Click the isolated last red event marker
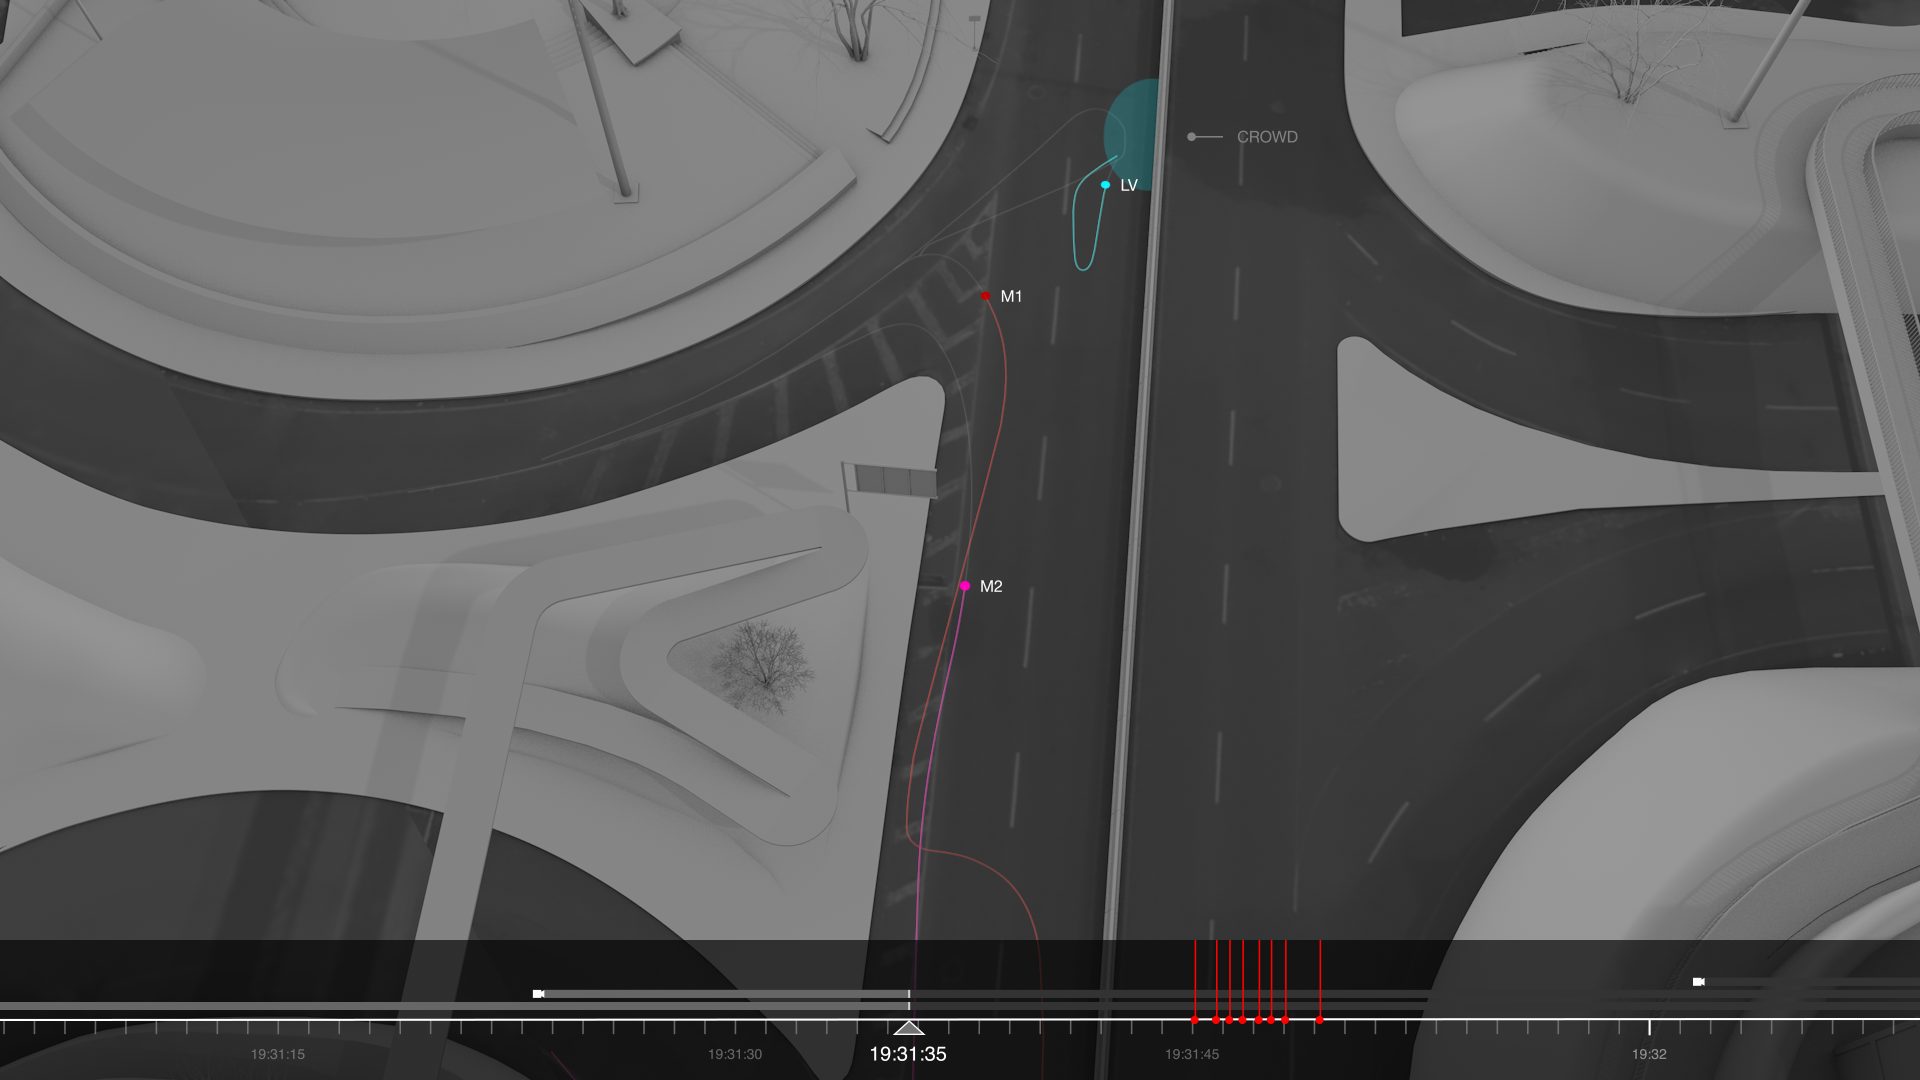1920x1080 pixels. point(1320,1020)
